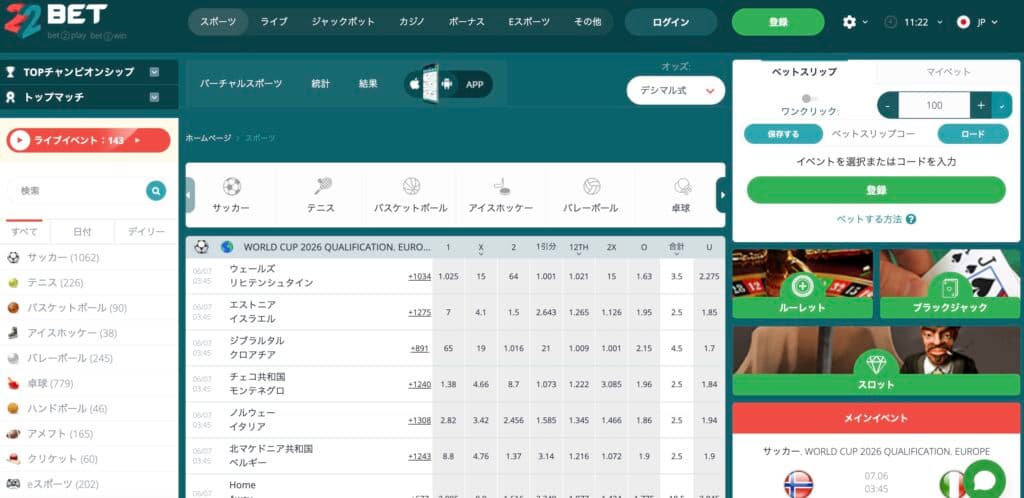Click the ログイン button

click(670, 22)
